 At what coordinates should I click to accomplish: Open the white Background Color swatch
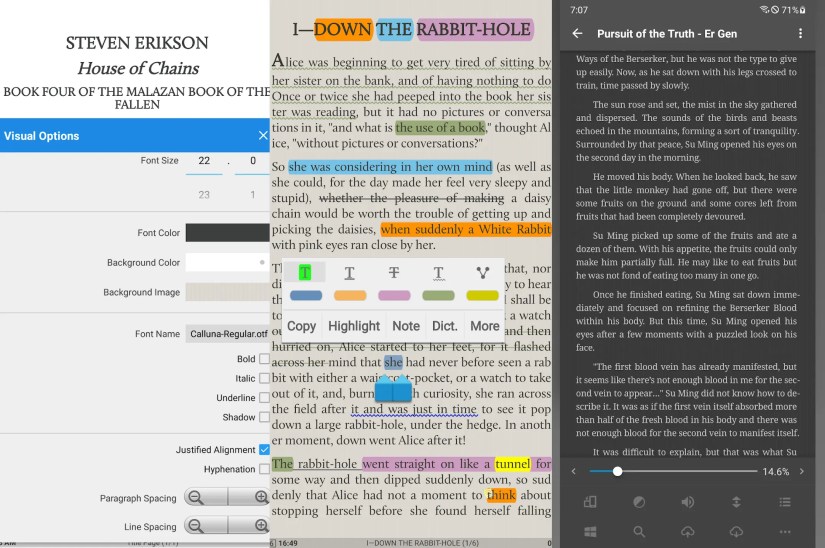pyautogui.click(x=228, y=262)
